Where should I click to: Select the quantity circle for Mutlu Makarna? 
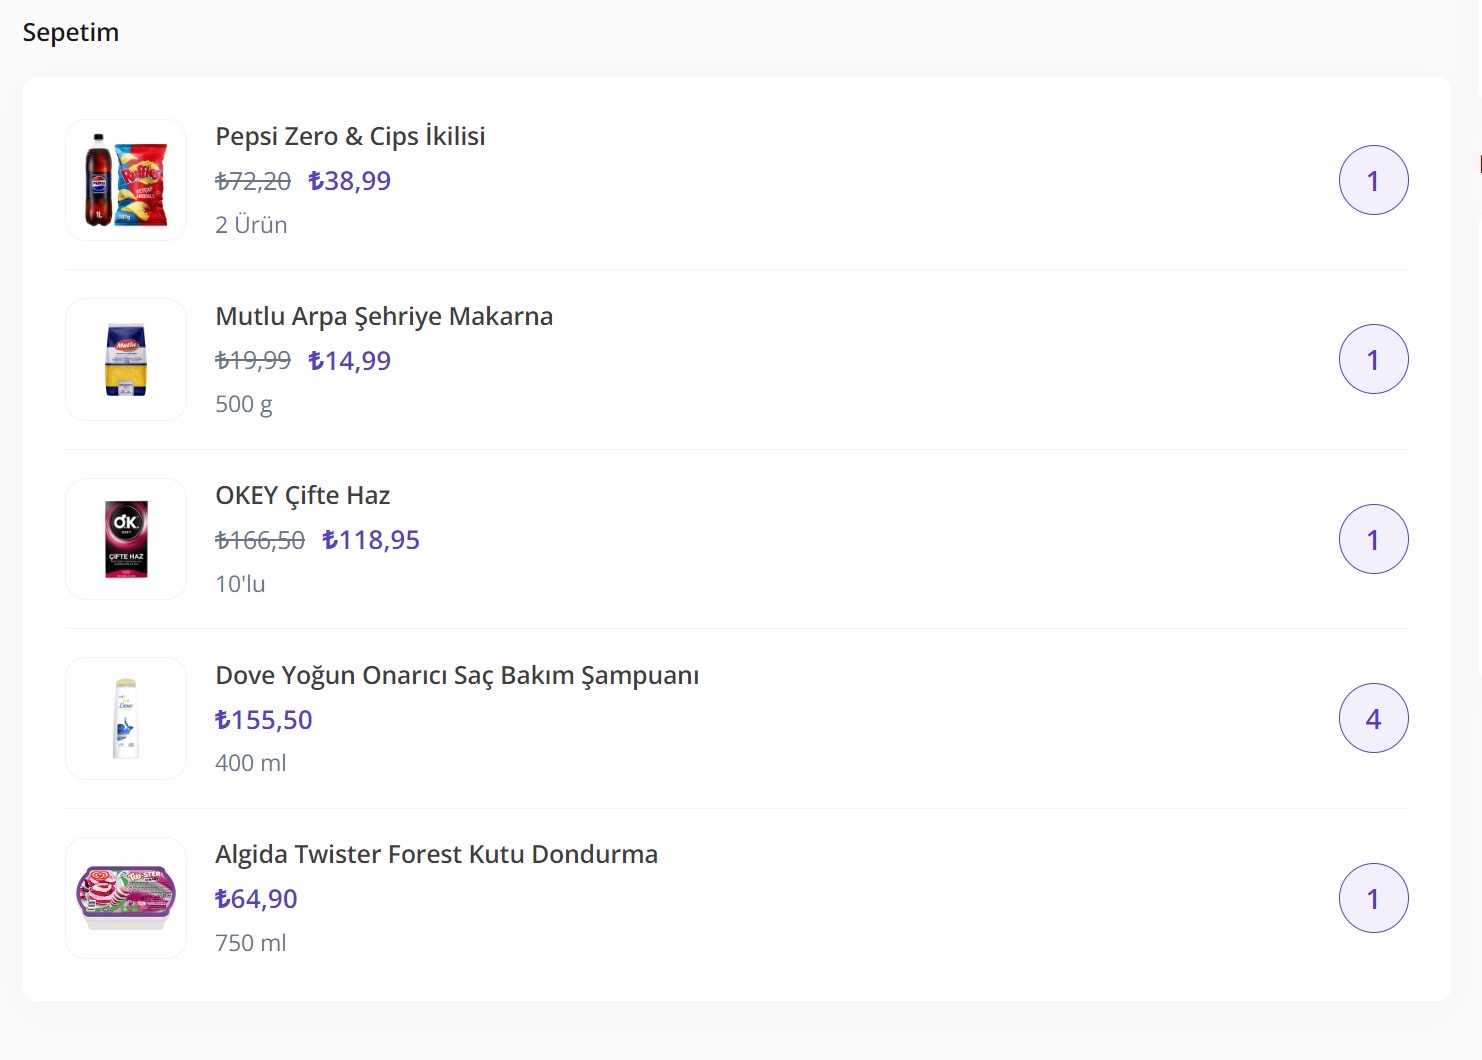tap(1373, 360)
